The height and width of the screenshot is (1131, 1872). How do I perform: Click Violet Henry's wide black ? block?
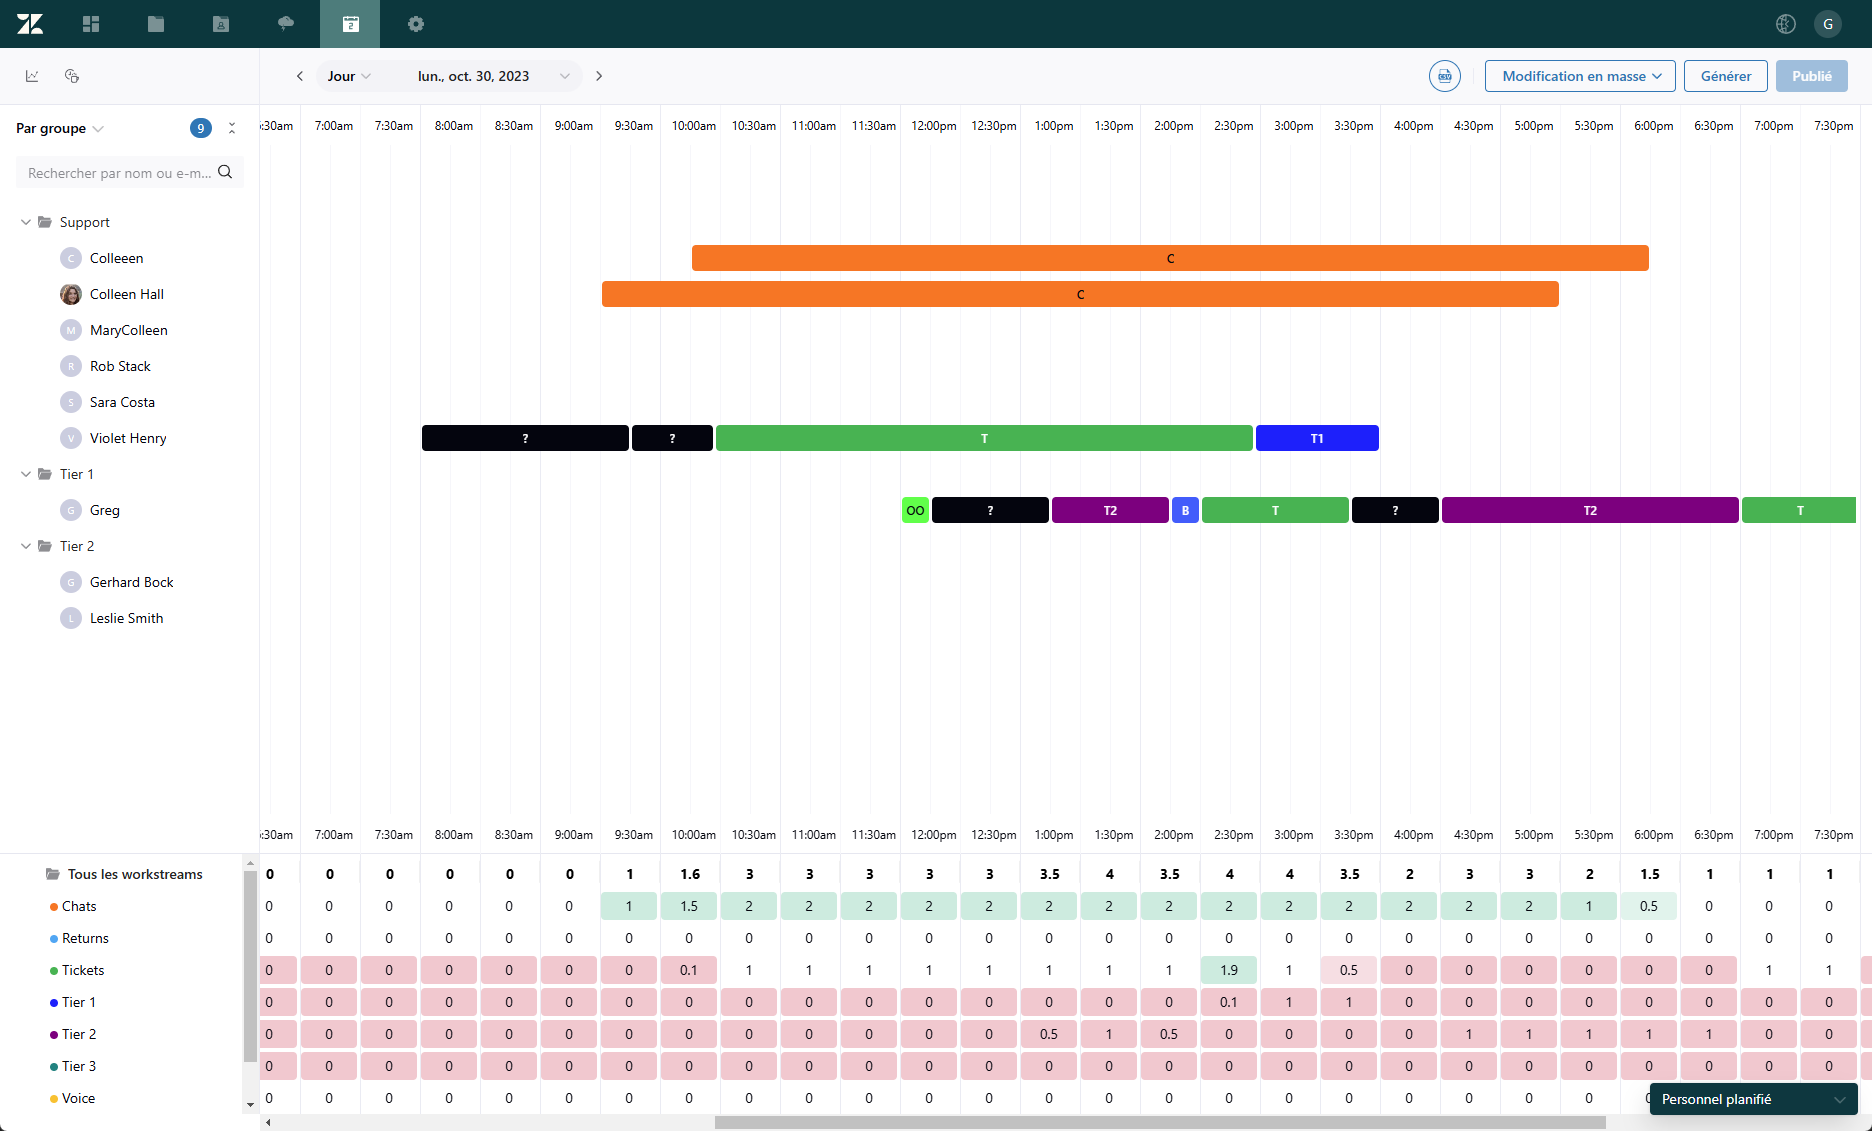coord(525,438)
